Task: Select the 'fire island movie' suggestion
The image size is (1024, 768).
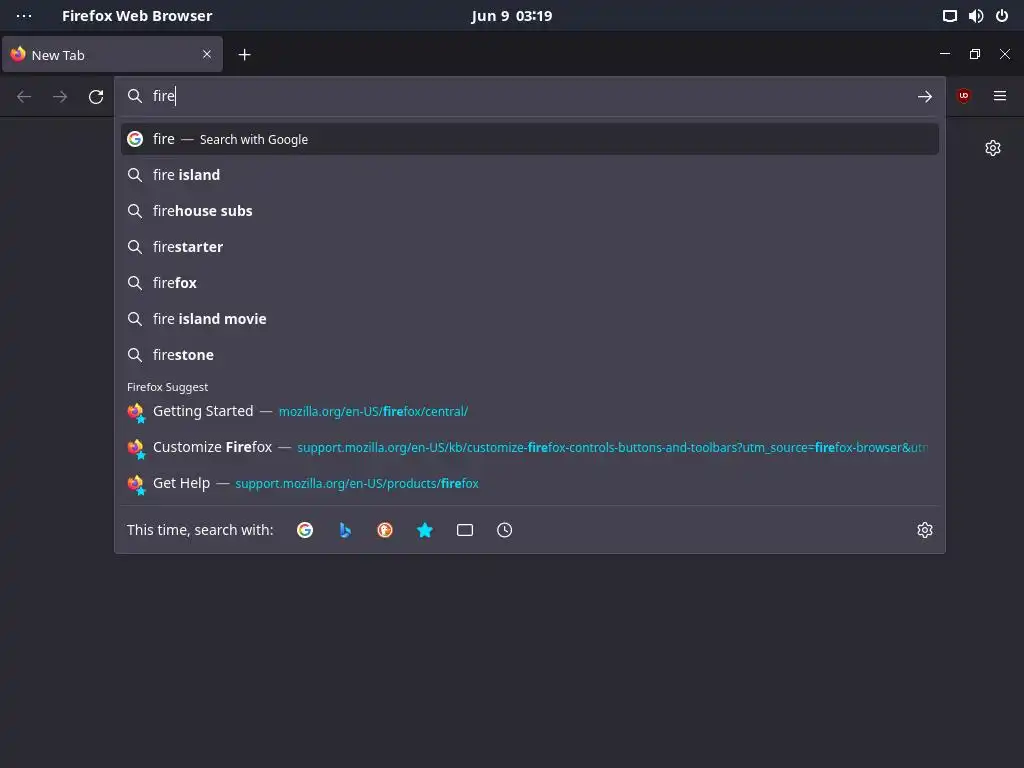Action: click(530, 319)
